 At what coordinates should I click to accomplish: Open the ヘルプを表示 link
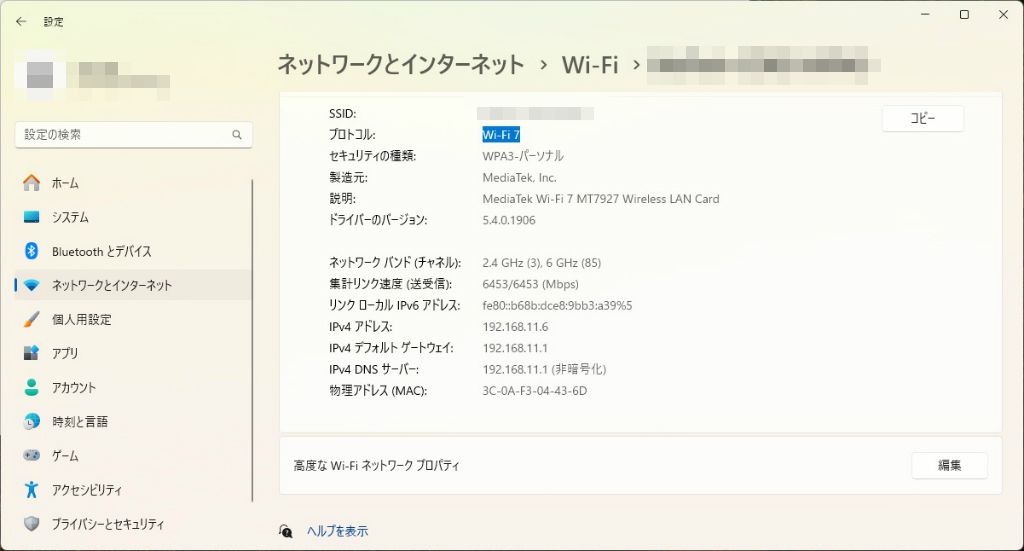click(x=338, y=531)
